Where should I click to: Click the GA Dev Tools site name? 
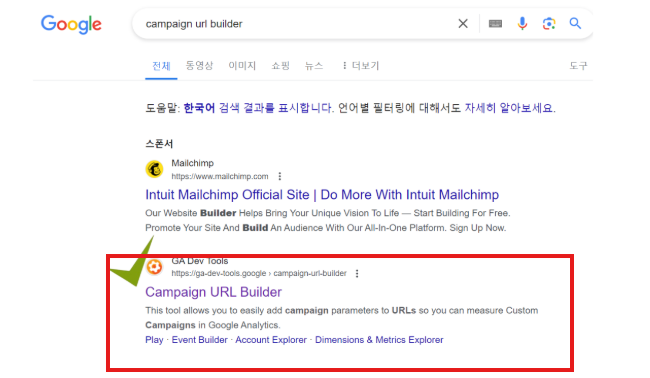(x=200, y=261)
